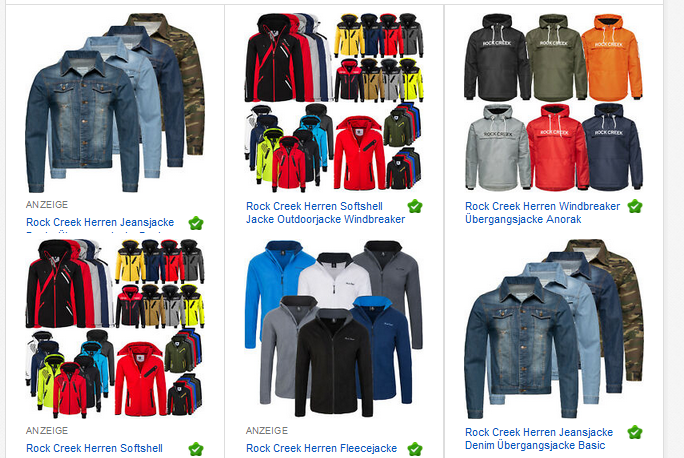Screen dimensions: 684x458
Task: Click the ANZEIGE label above the top-left Jeansjacke listing
Action: [47, 205]
